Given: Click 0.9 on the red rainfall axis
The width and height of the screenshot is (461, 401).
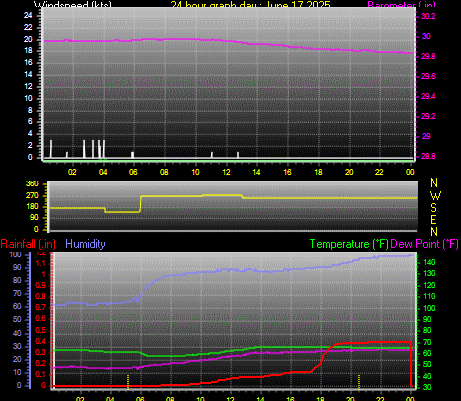Looking at the screenshot, I should pyautogui.click(x=41, y=285).
